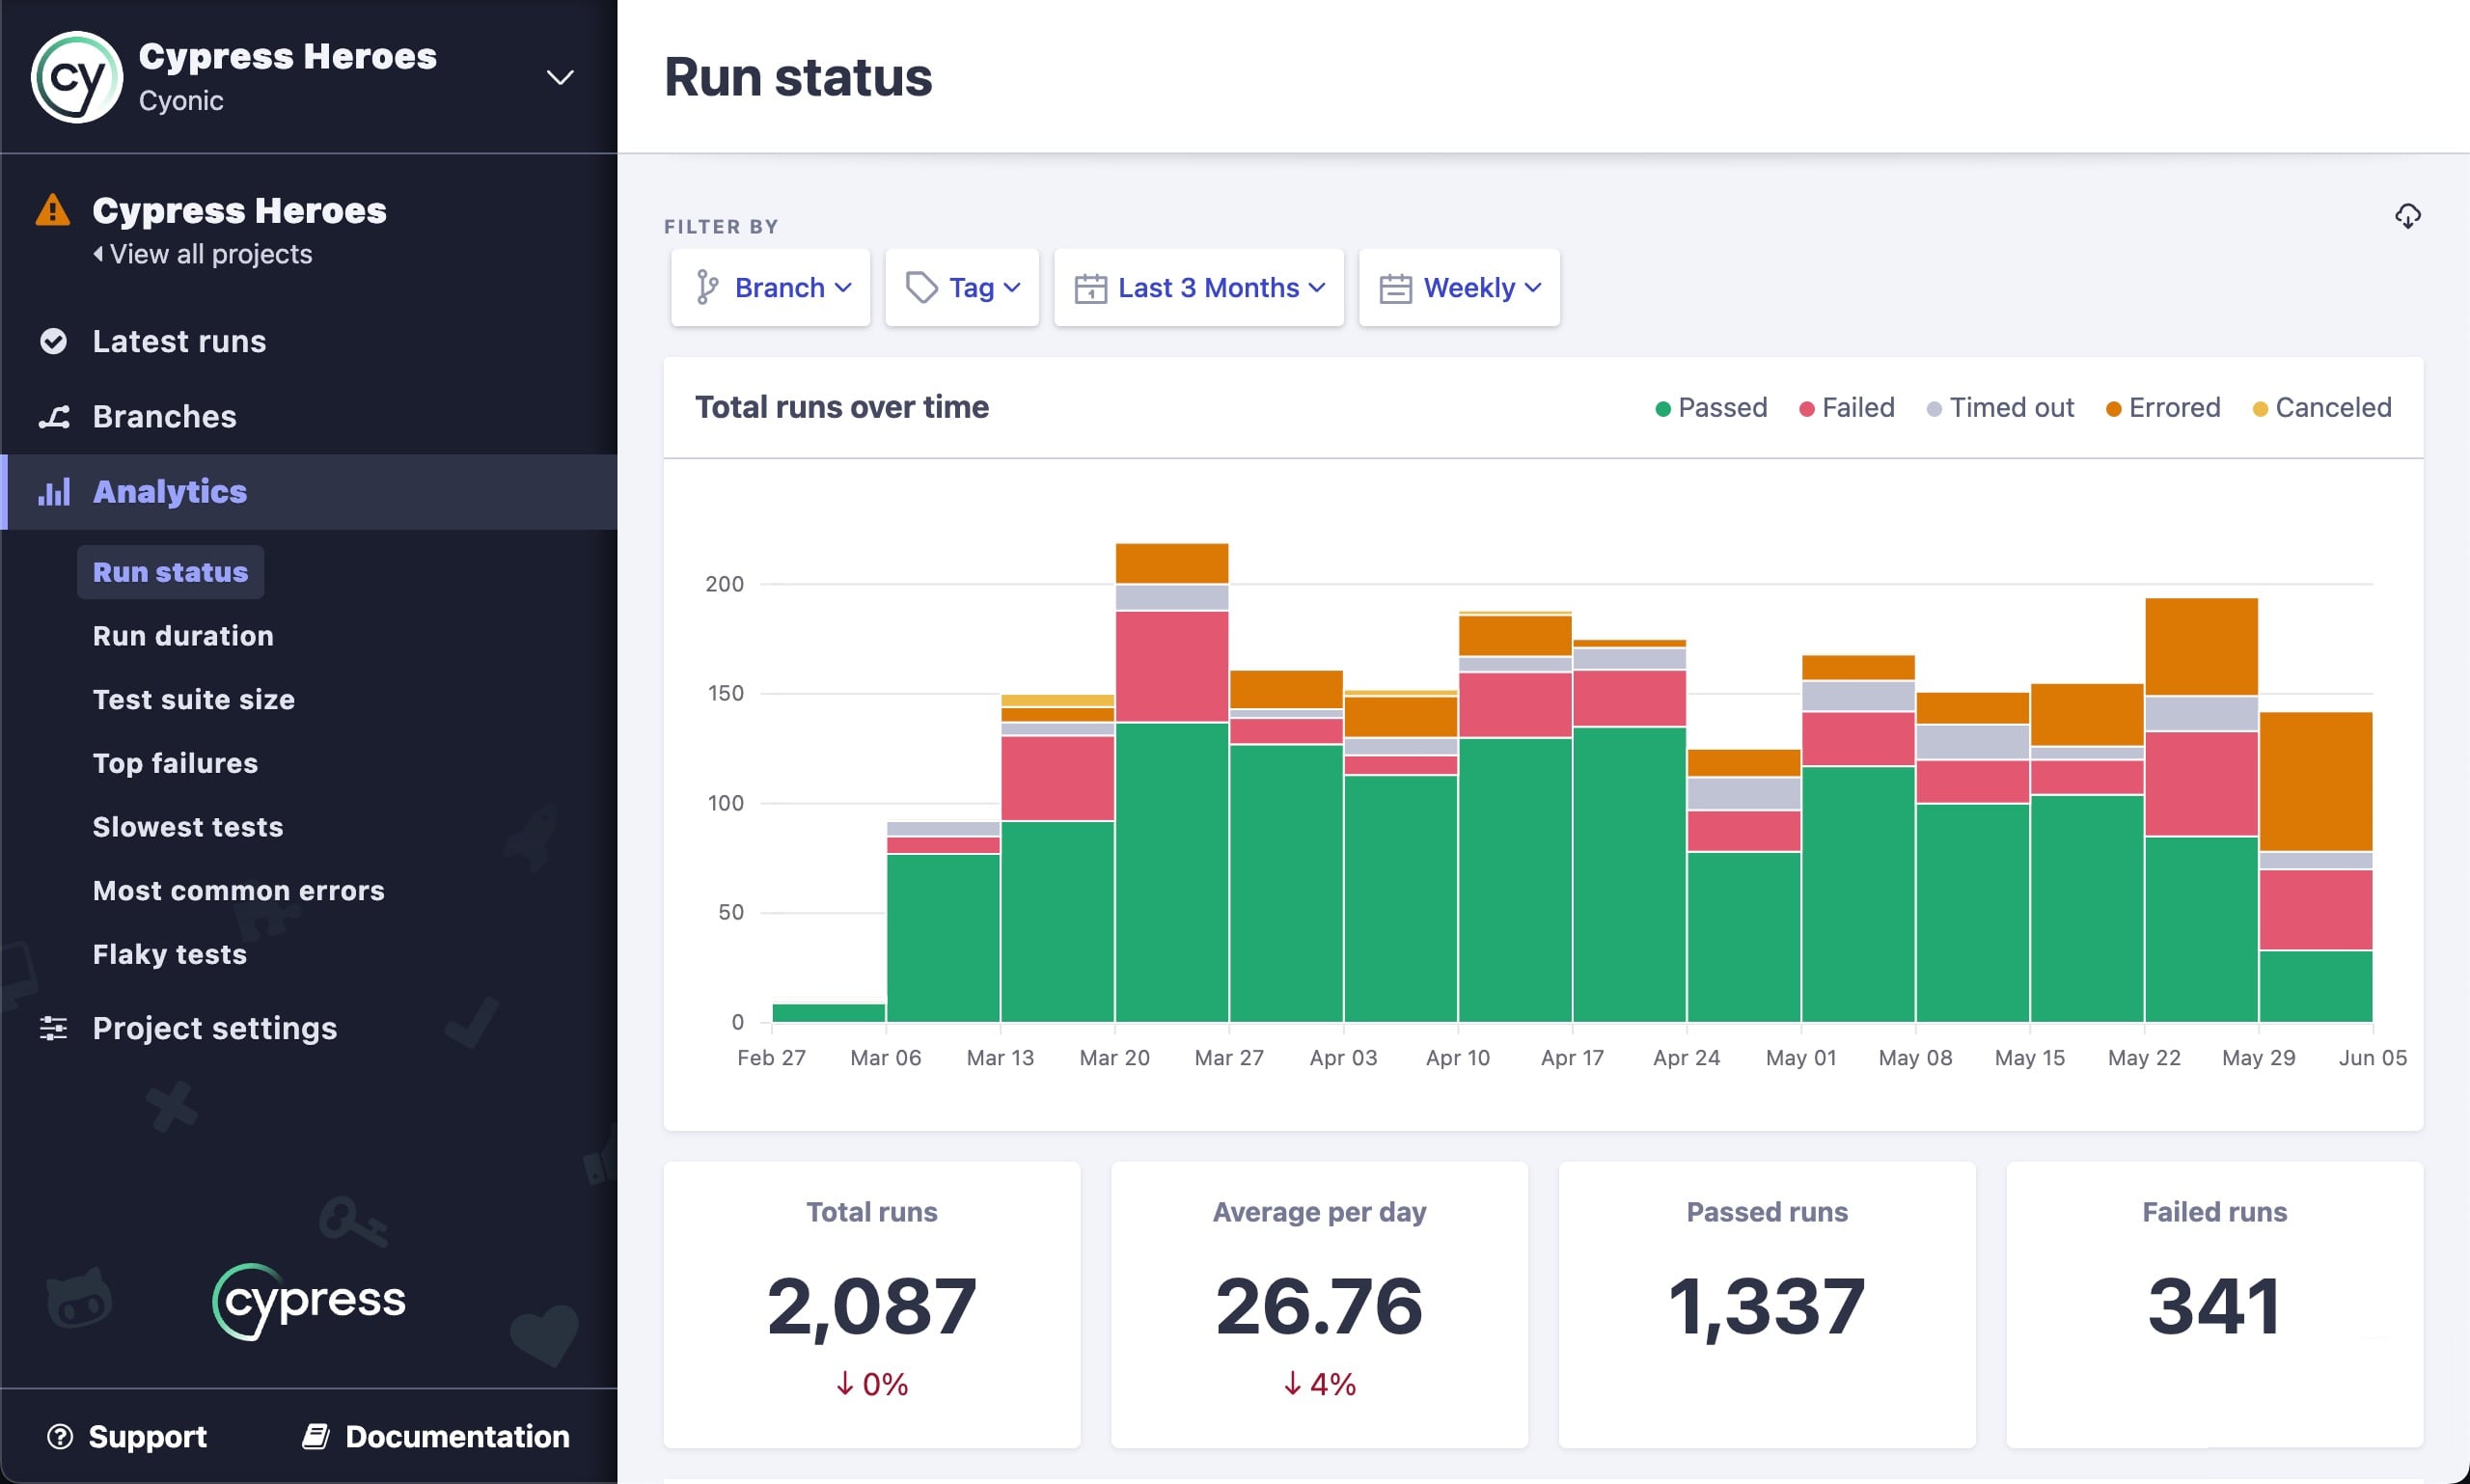Expand the project switcher chevron next to Cyonic

[x=560, y=77]
